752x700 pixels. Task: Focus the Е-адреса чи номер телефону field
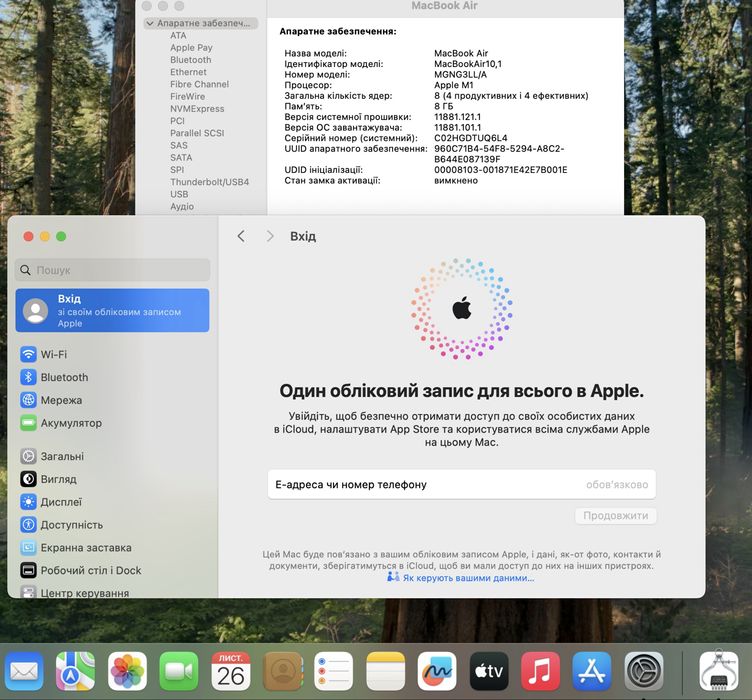[x=462, y=484]
